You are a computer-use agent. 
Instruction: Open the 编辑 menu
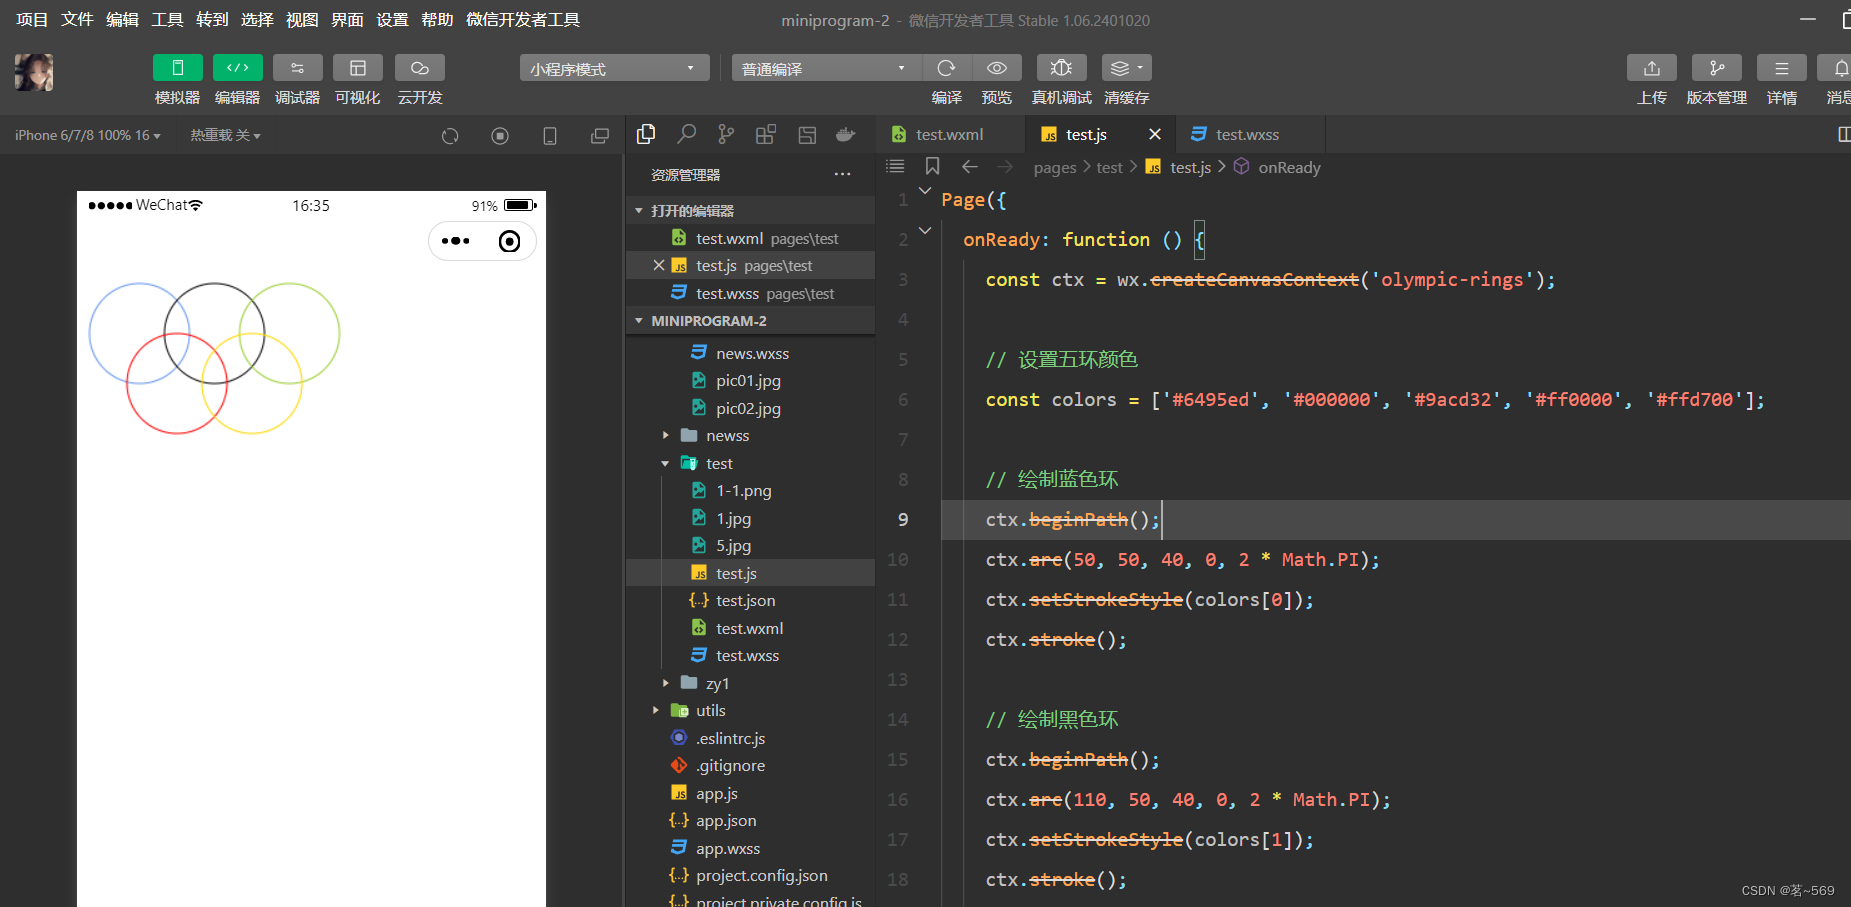tap(122, 20)
